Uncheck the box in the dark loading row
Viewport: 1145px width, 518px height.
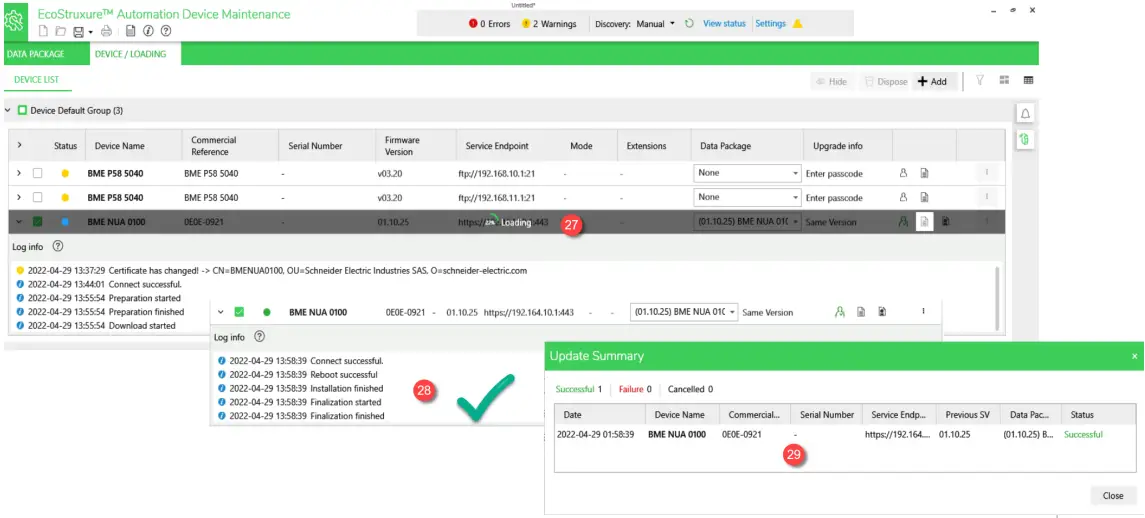(37, 221)
